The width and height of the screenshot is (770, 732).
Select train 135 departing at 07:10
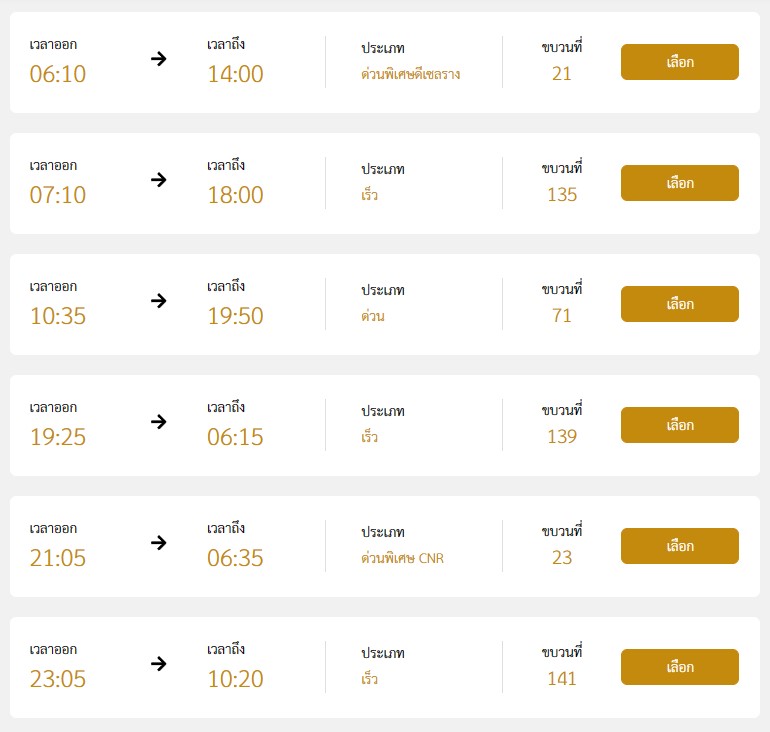point(680,183)
